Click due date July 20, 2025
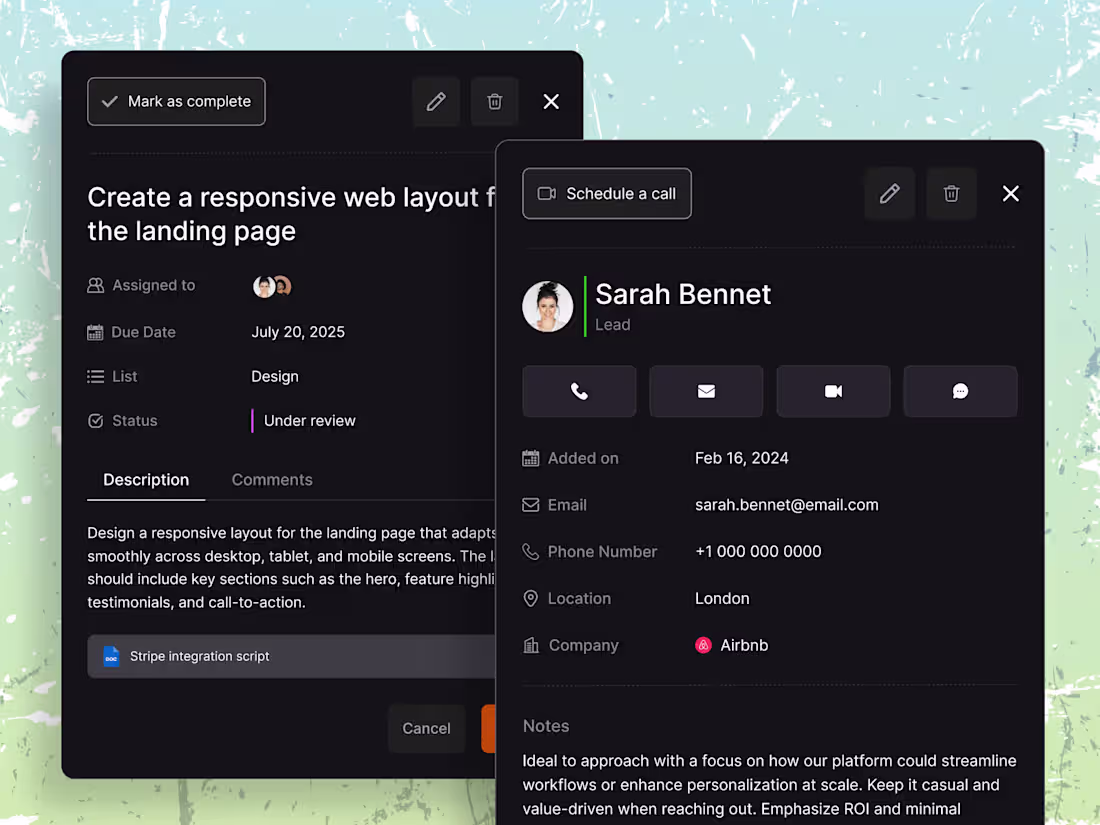Image resolution: width=1100 pixels, height=825 pixels. coord(298,332)
